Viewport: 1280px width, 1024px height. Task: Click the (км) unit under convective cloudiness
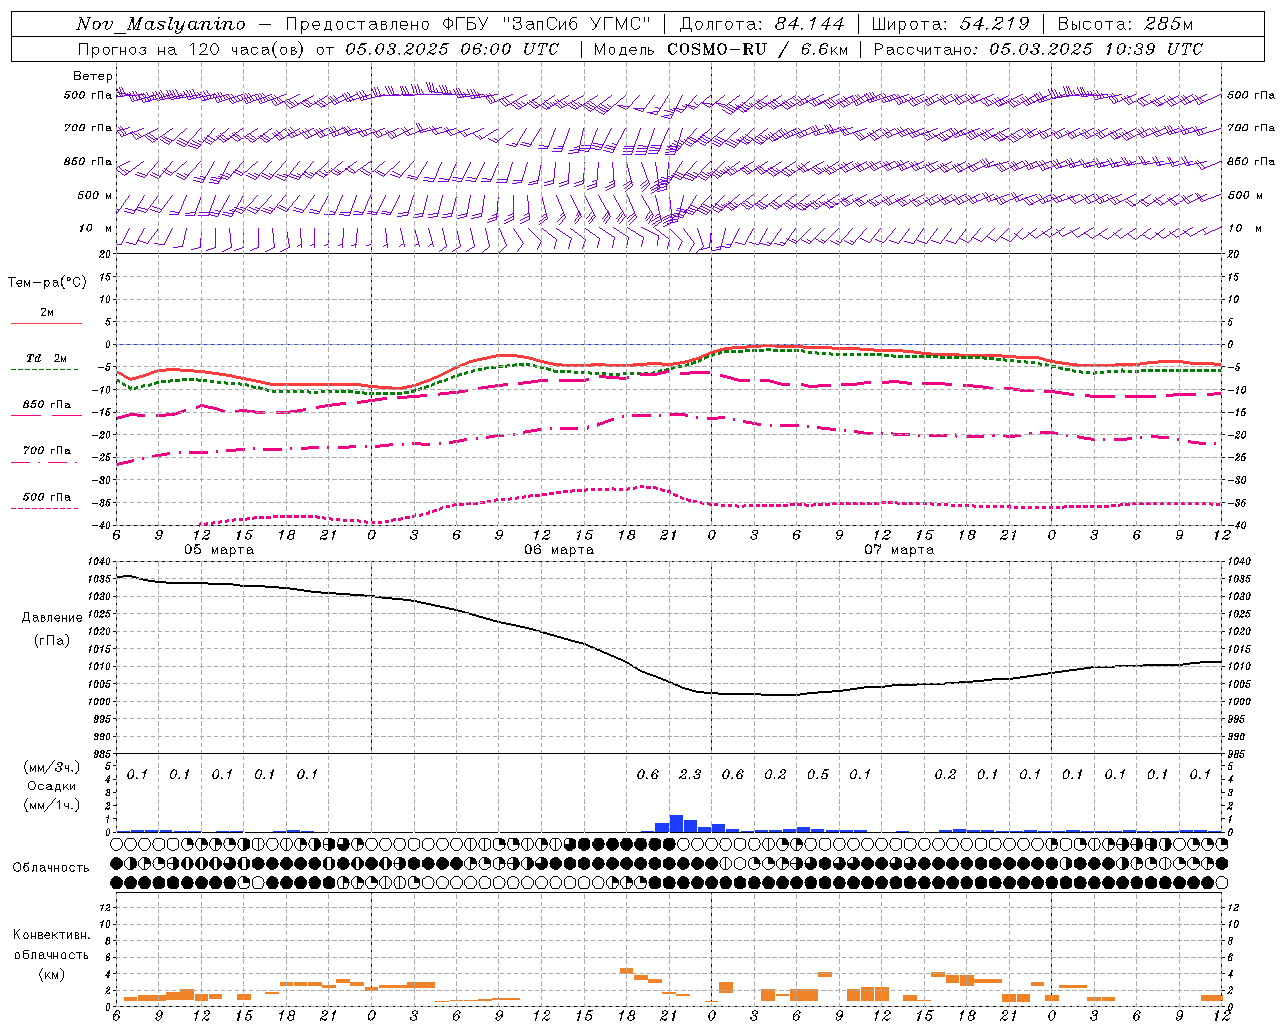pyautogui.click(x=51, y=974)
